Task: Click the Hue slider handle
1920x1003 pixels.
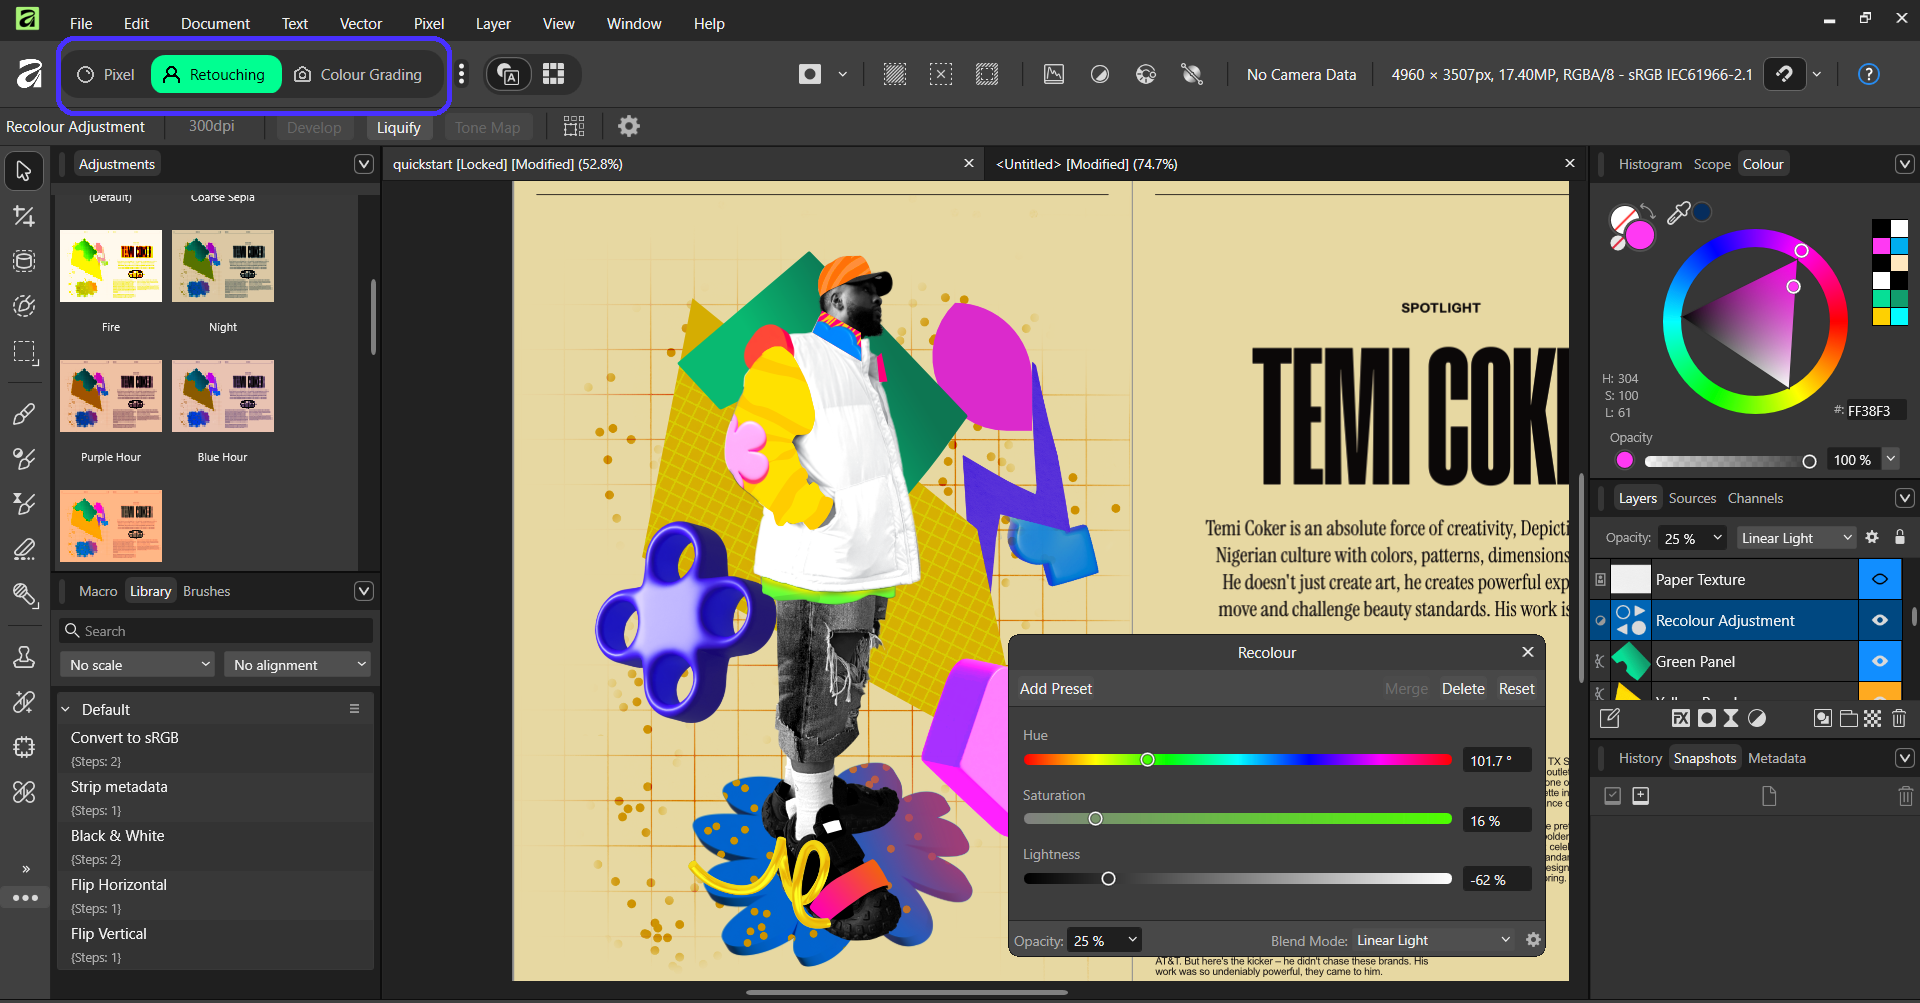Action: click(1147, 760)
